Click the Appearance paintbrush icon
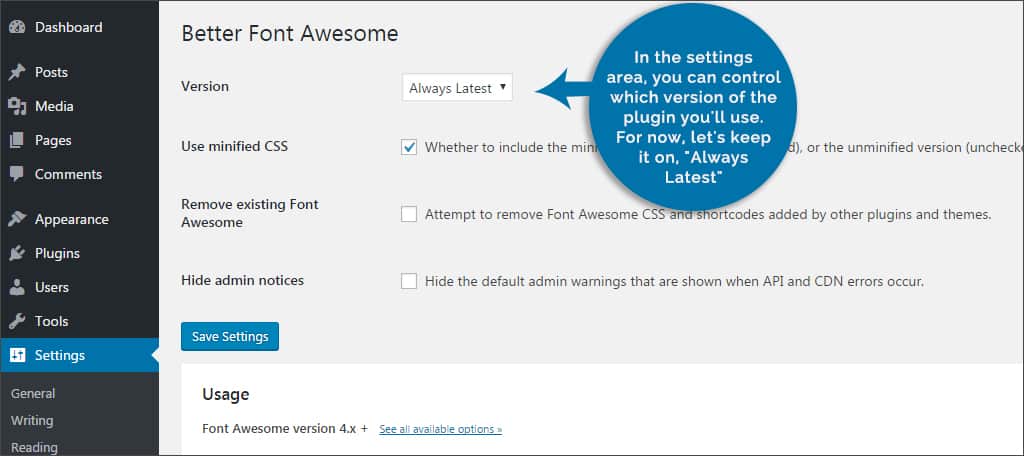 pos(17,220)
